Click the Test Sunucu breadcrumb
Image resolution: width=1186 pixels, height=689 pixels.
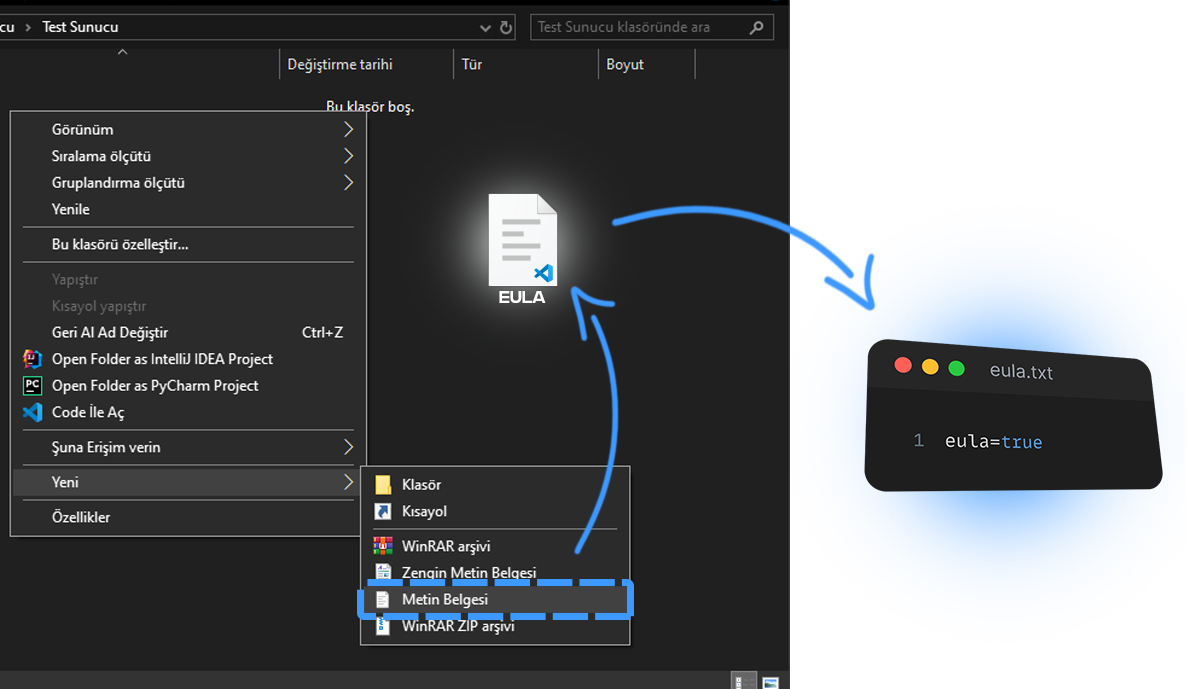point(80,26)
